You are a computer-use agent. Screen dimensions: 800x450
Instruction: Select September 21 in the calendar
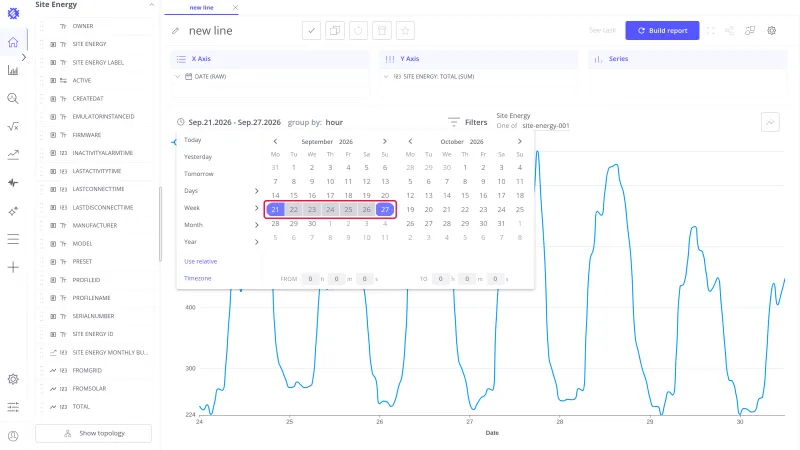pyautogui.click(x=276, y=209)
